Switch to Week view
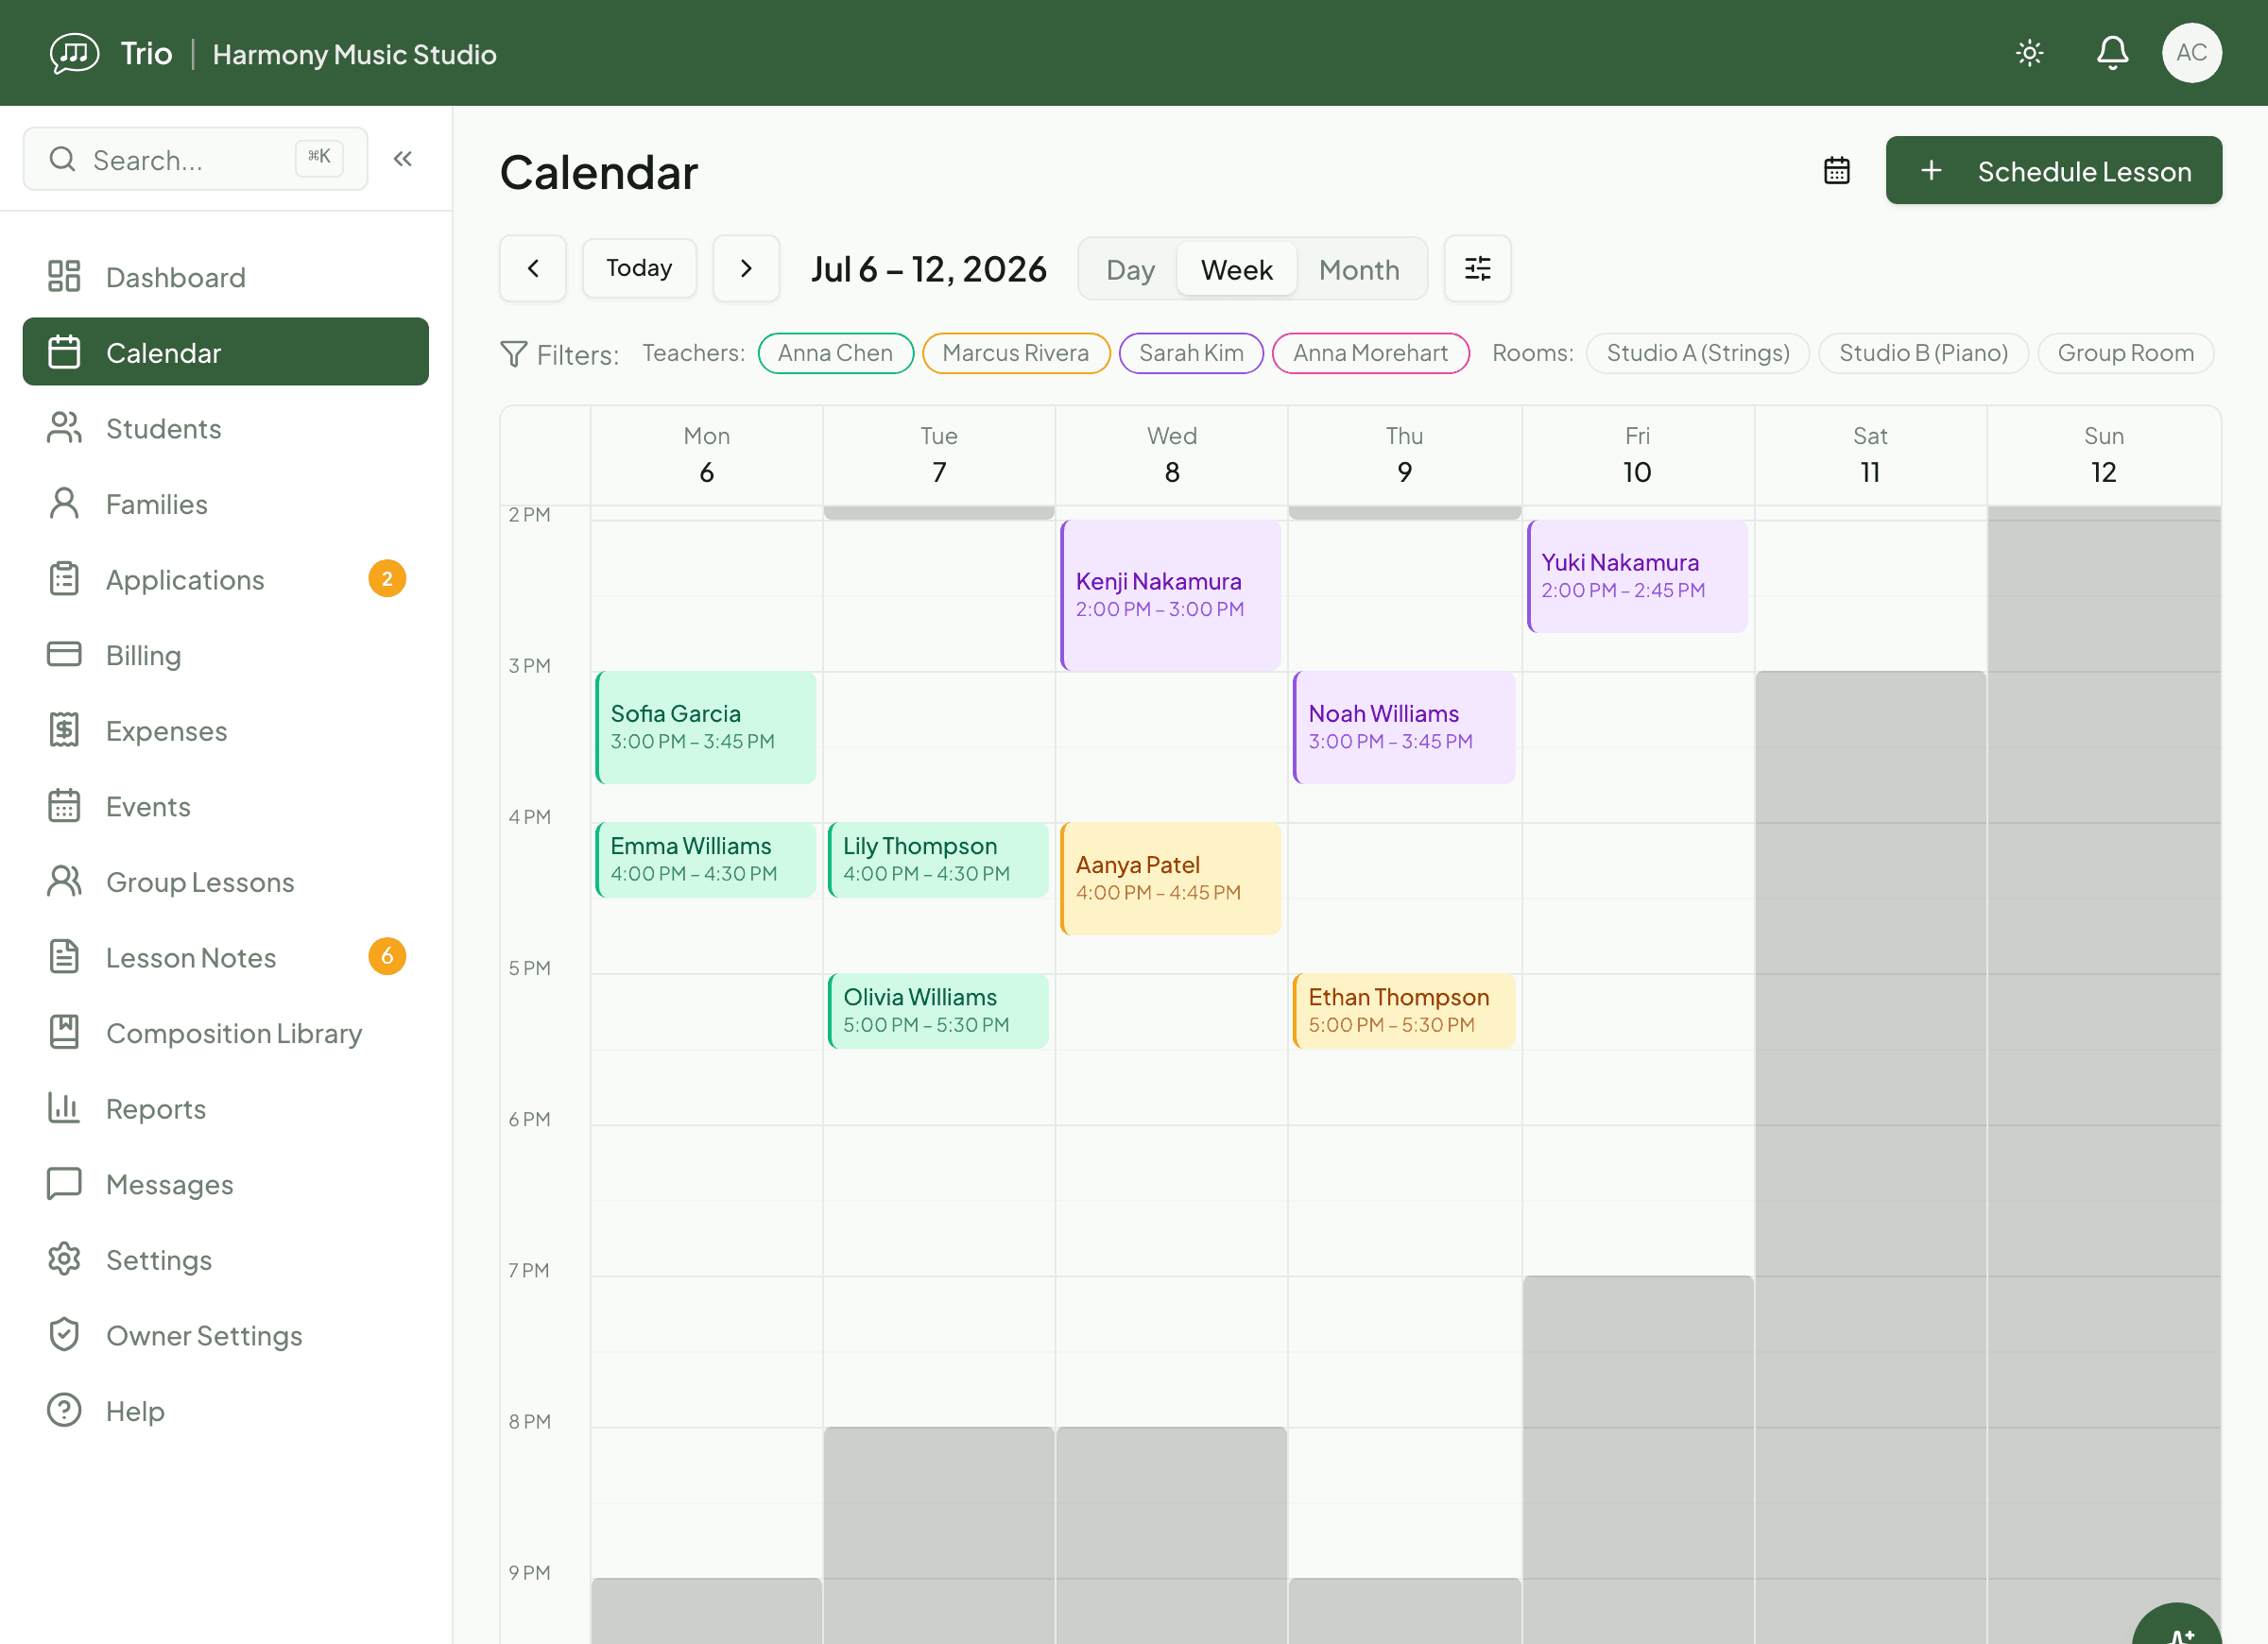The height and width of the screenshot is (1644, 2268). (x=1237, y=269)
